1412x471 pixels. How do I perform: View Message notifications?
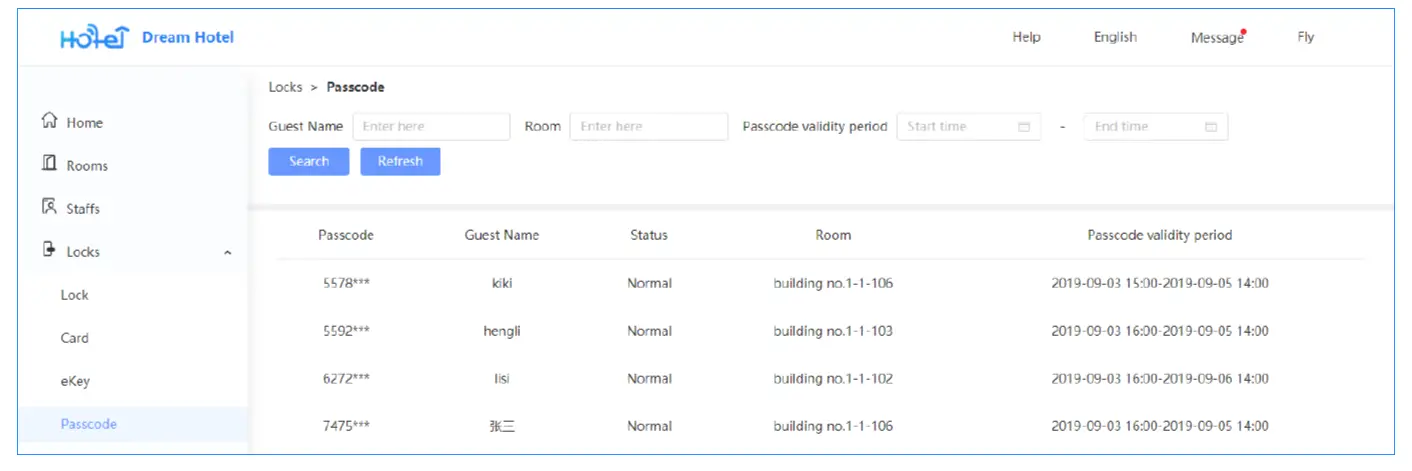tap(1217, 38)
